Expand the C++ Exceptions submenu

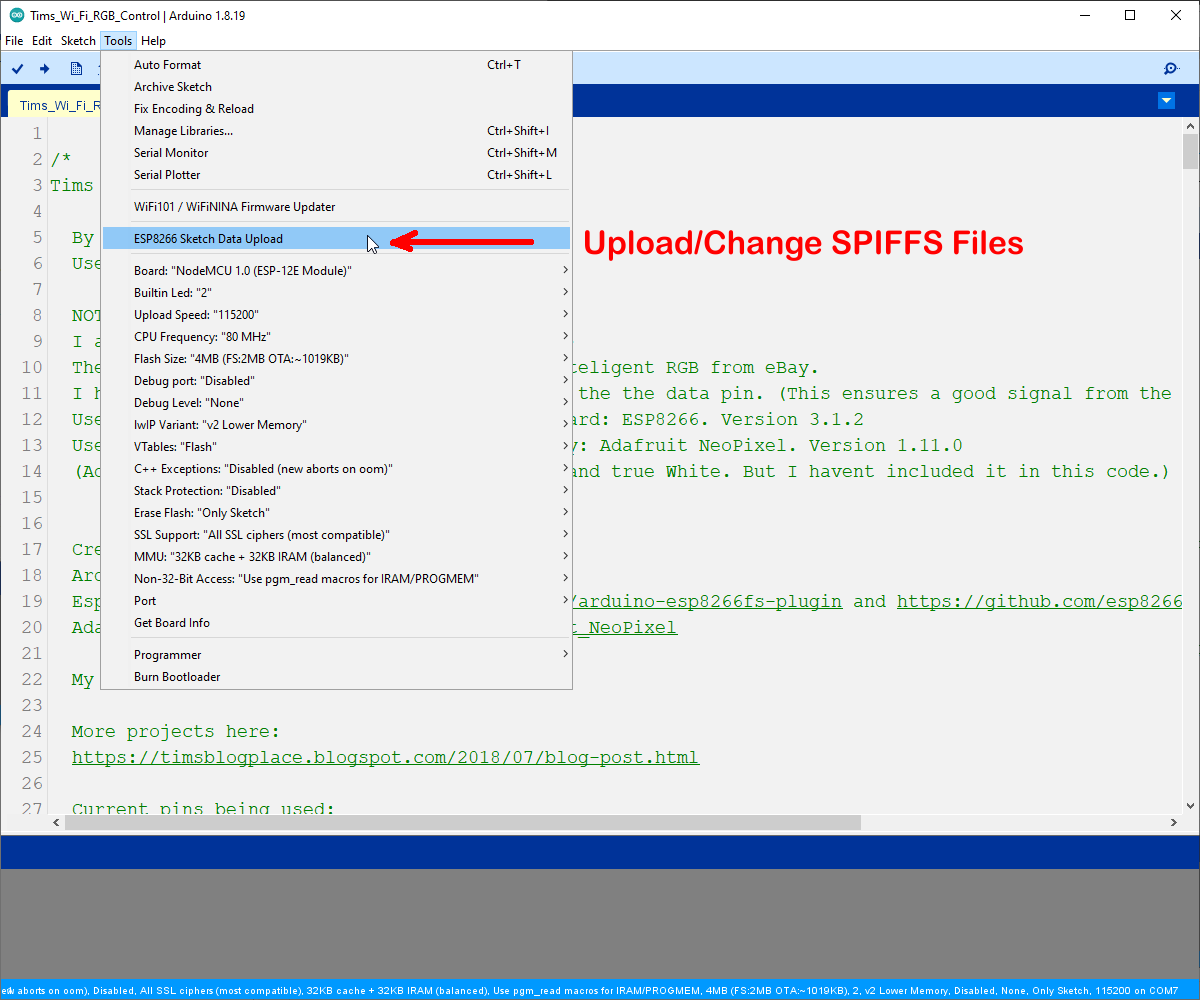(336, 469)
